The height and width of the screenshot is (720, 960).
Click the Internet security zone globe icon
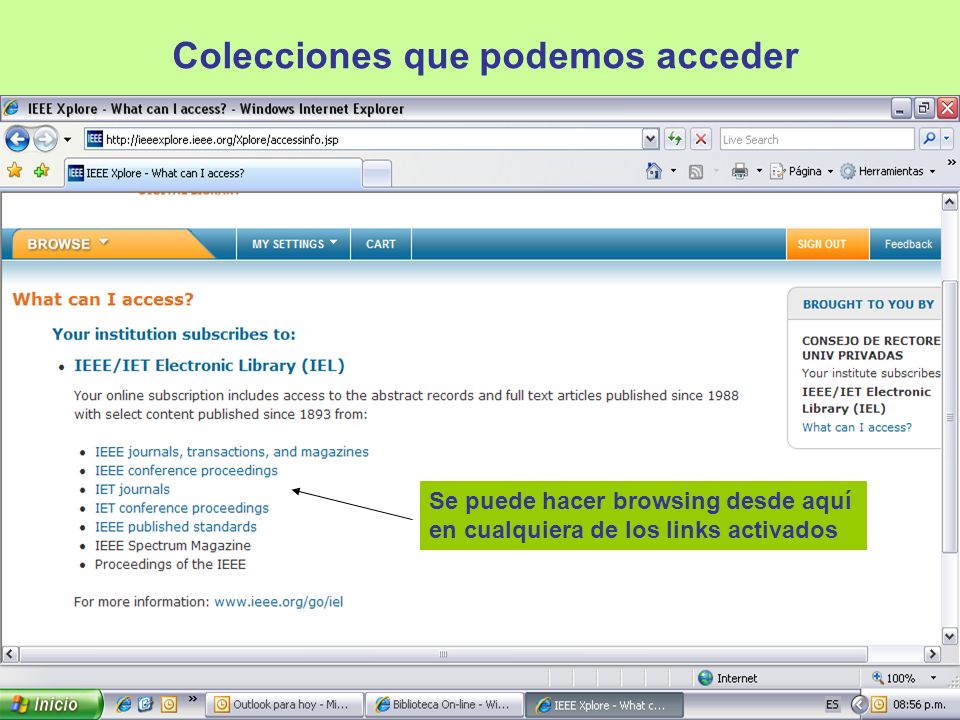[x=705, y=678]
